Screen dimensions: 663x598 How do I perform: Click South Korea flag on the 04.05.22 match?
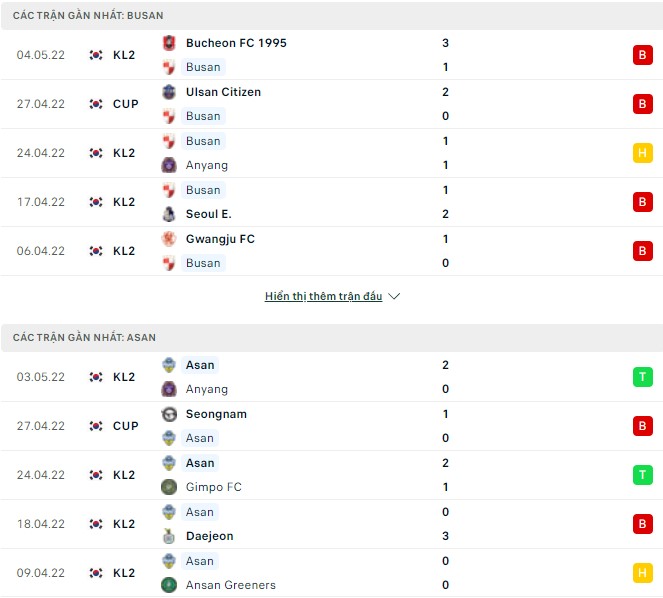point(96,55)
